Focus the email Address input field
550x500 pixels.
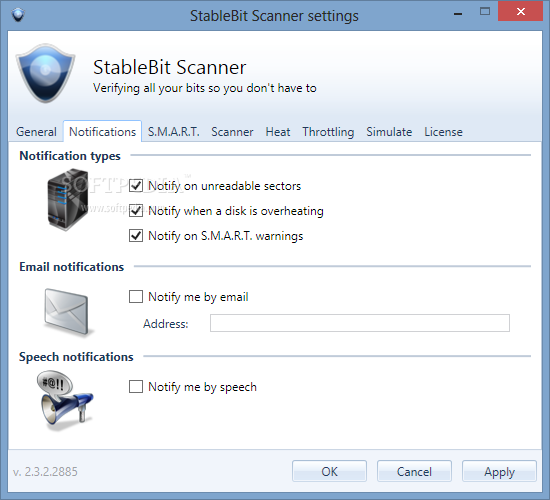360,323
